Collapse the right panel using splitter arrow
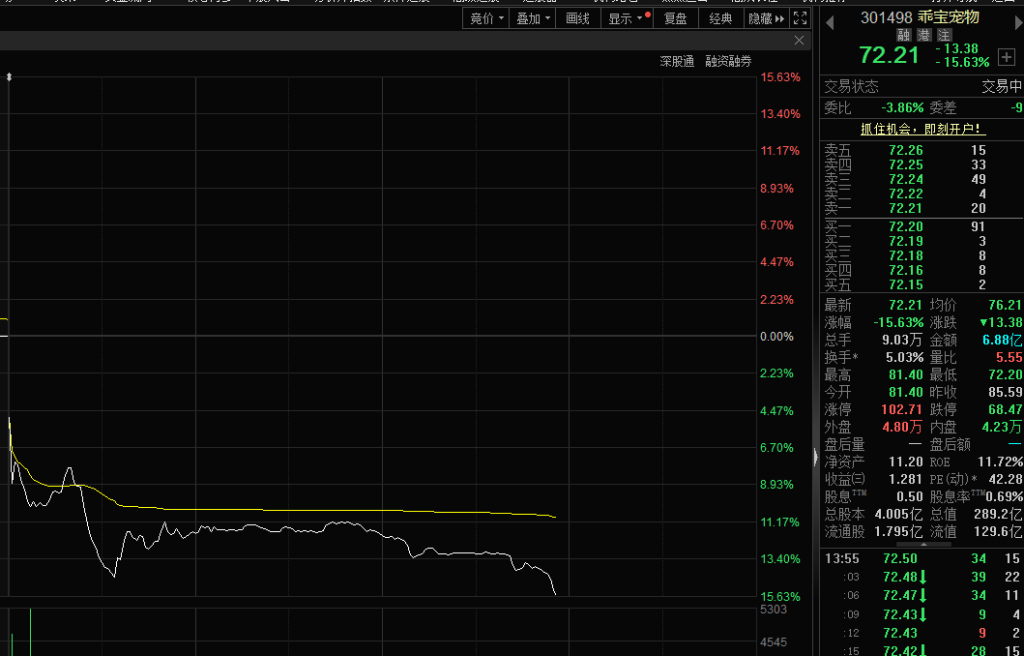 point(817,458)
